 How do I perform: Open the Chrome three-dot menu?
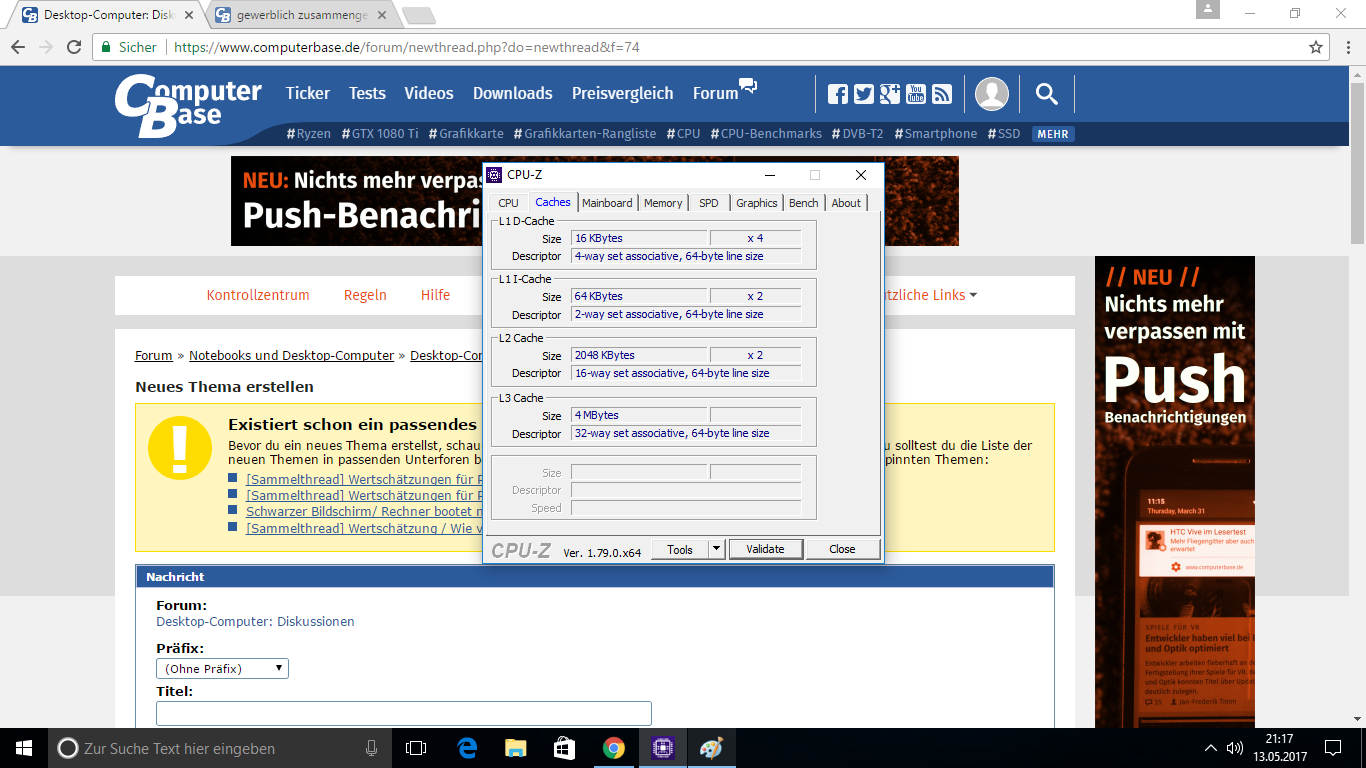tap(1347, 47)
